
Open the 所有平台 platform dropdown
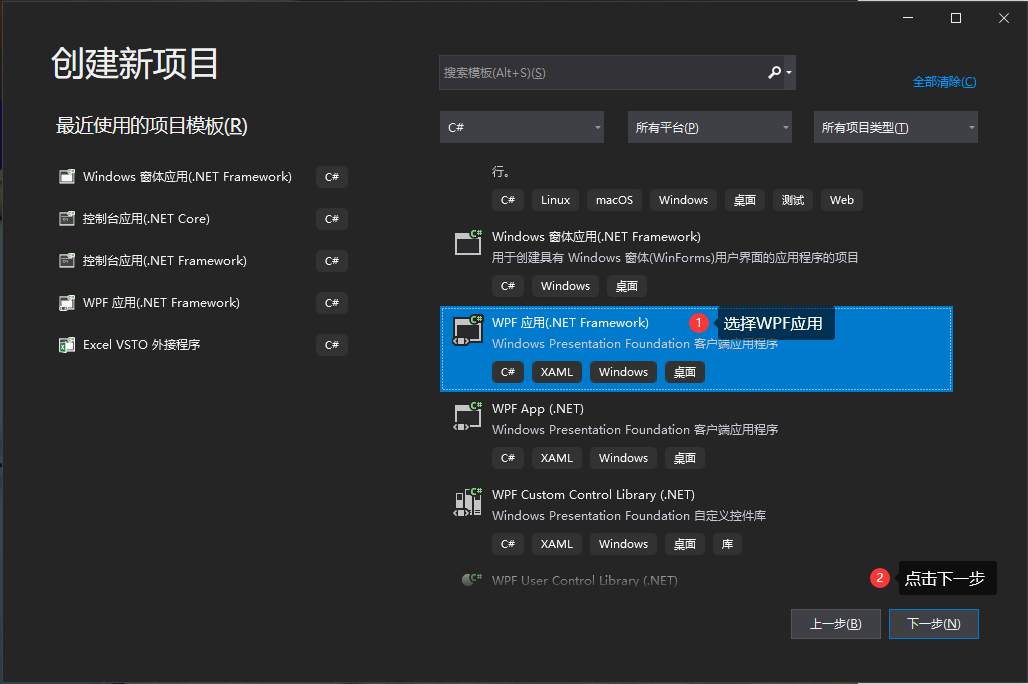point(709,127)
